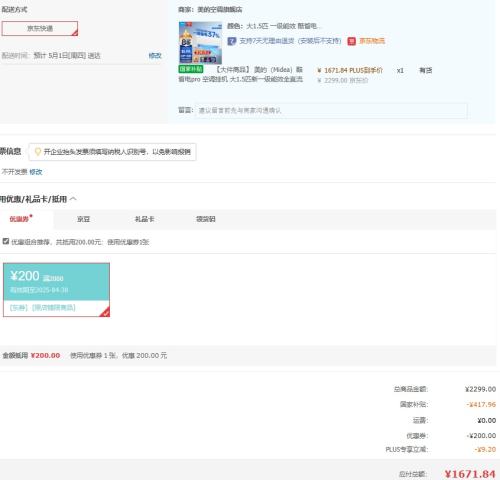Click the red checkmark corner on ¥200 coupon
Viewport: 500px width, 480px height.
[105, 312]
